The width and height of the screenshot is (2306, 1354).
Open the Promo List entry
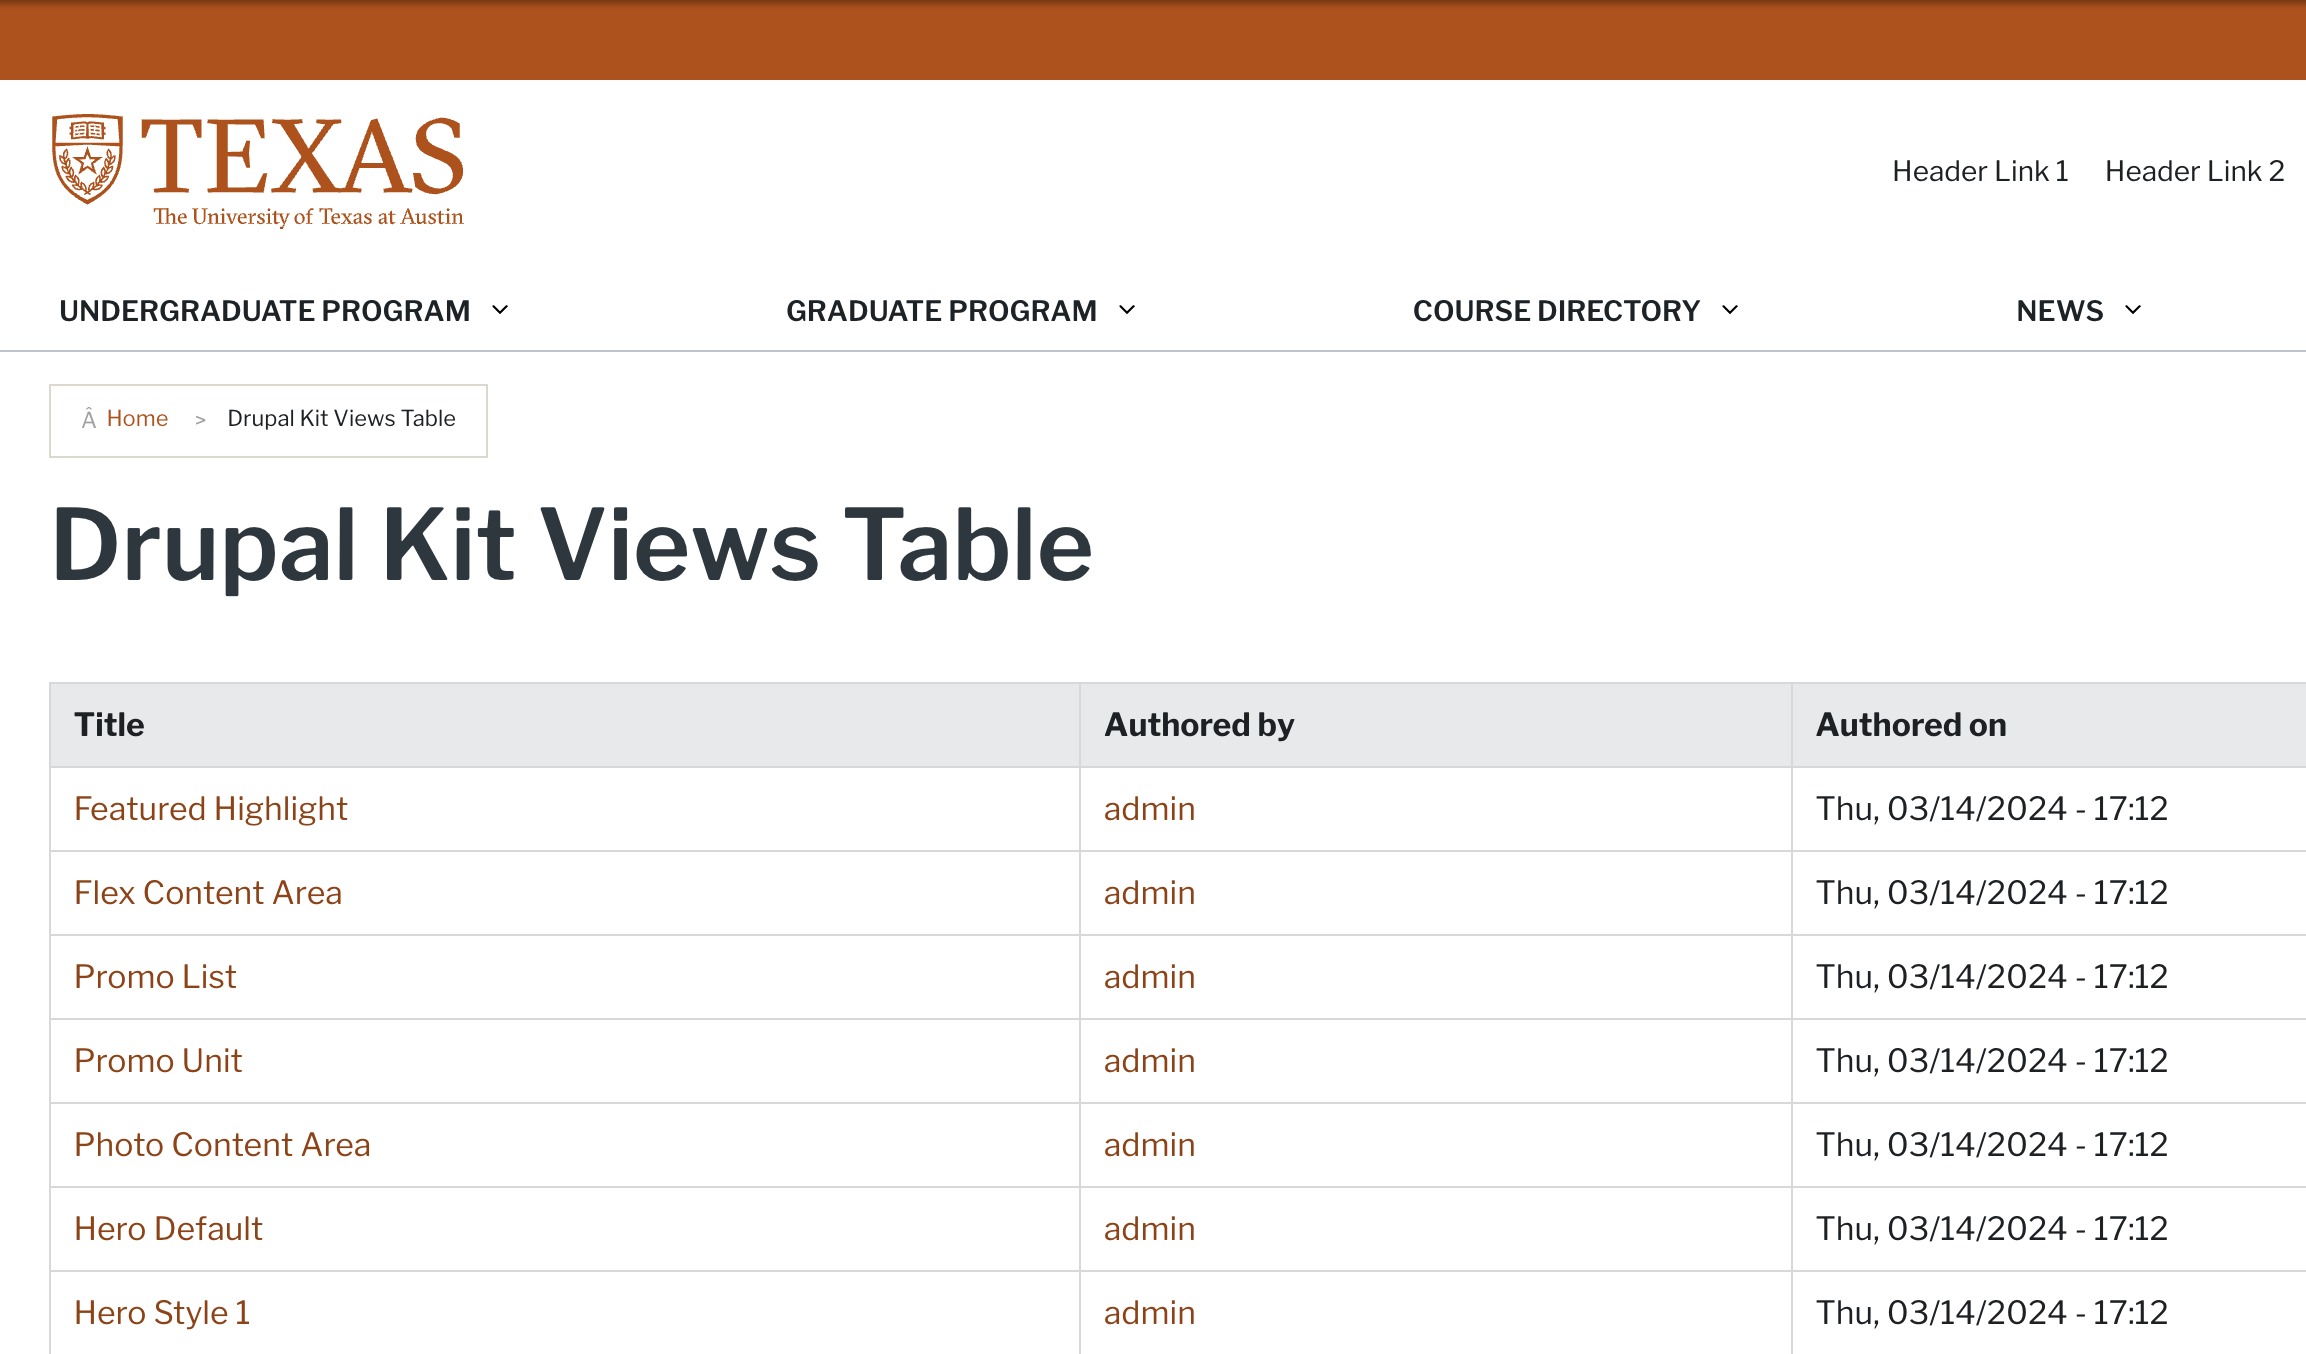point(154,977)
